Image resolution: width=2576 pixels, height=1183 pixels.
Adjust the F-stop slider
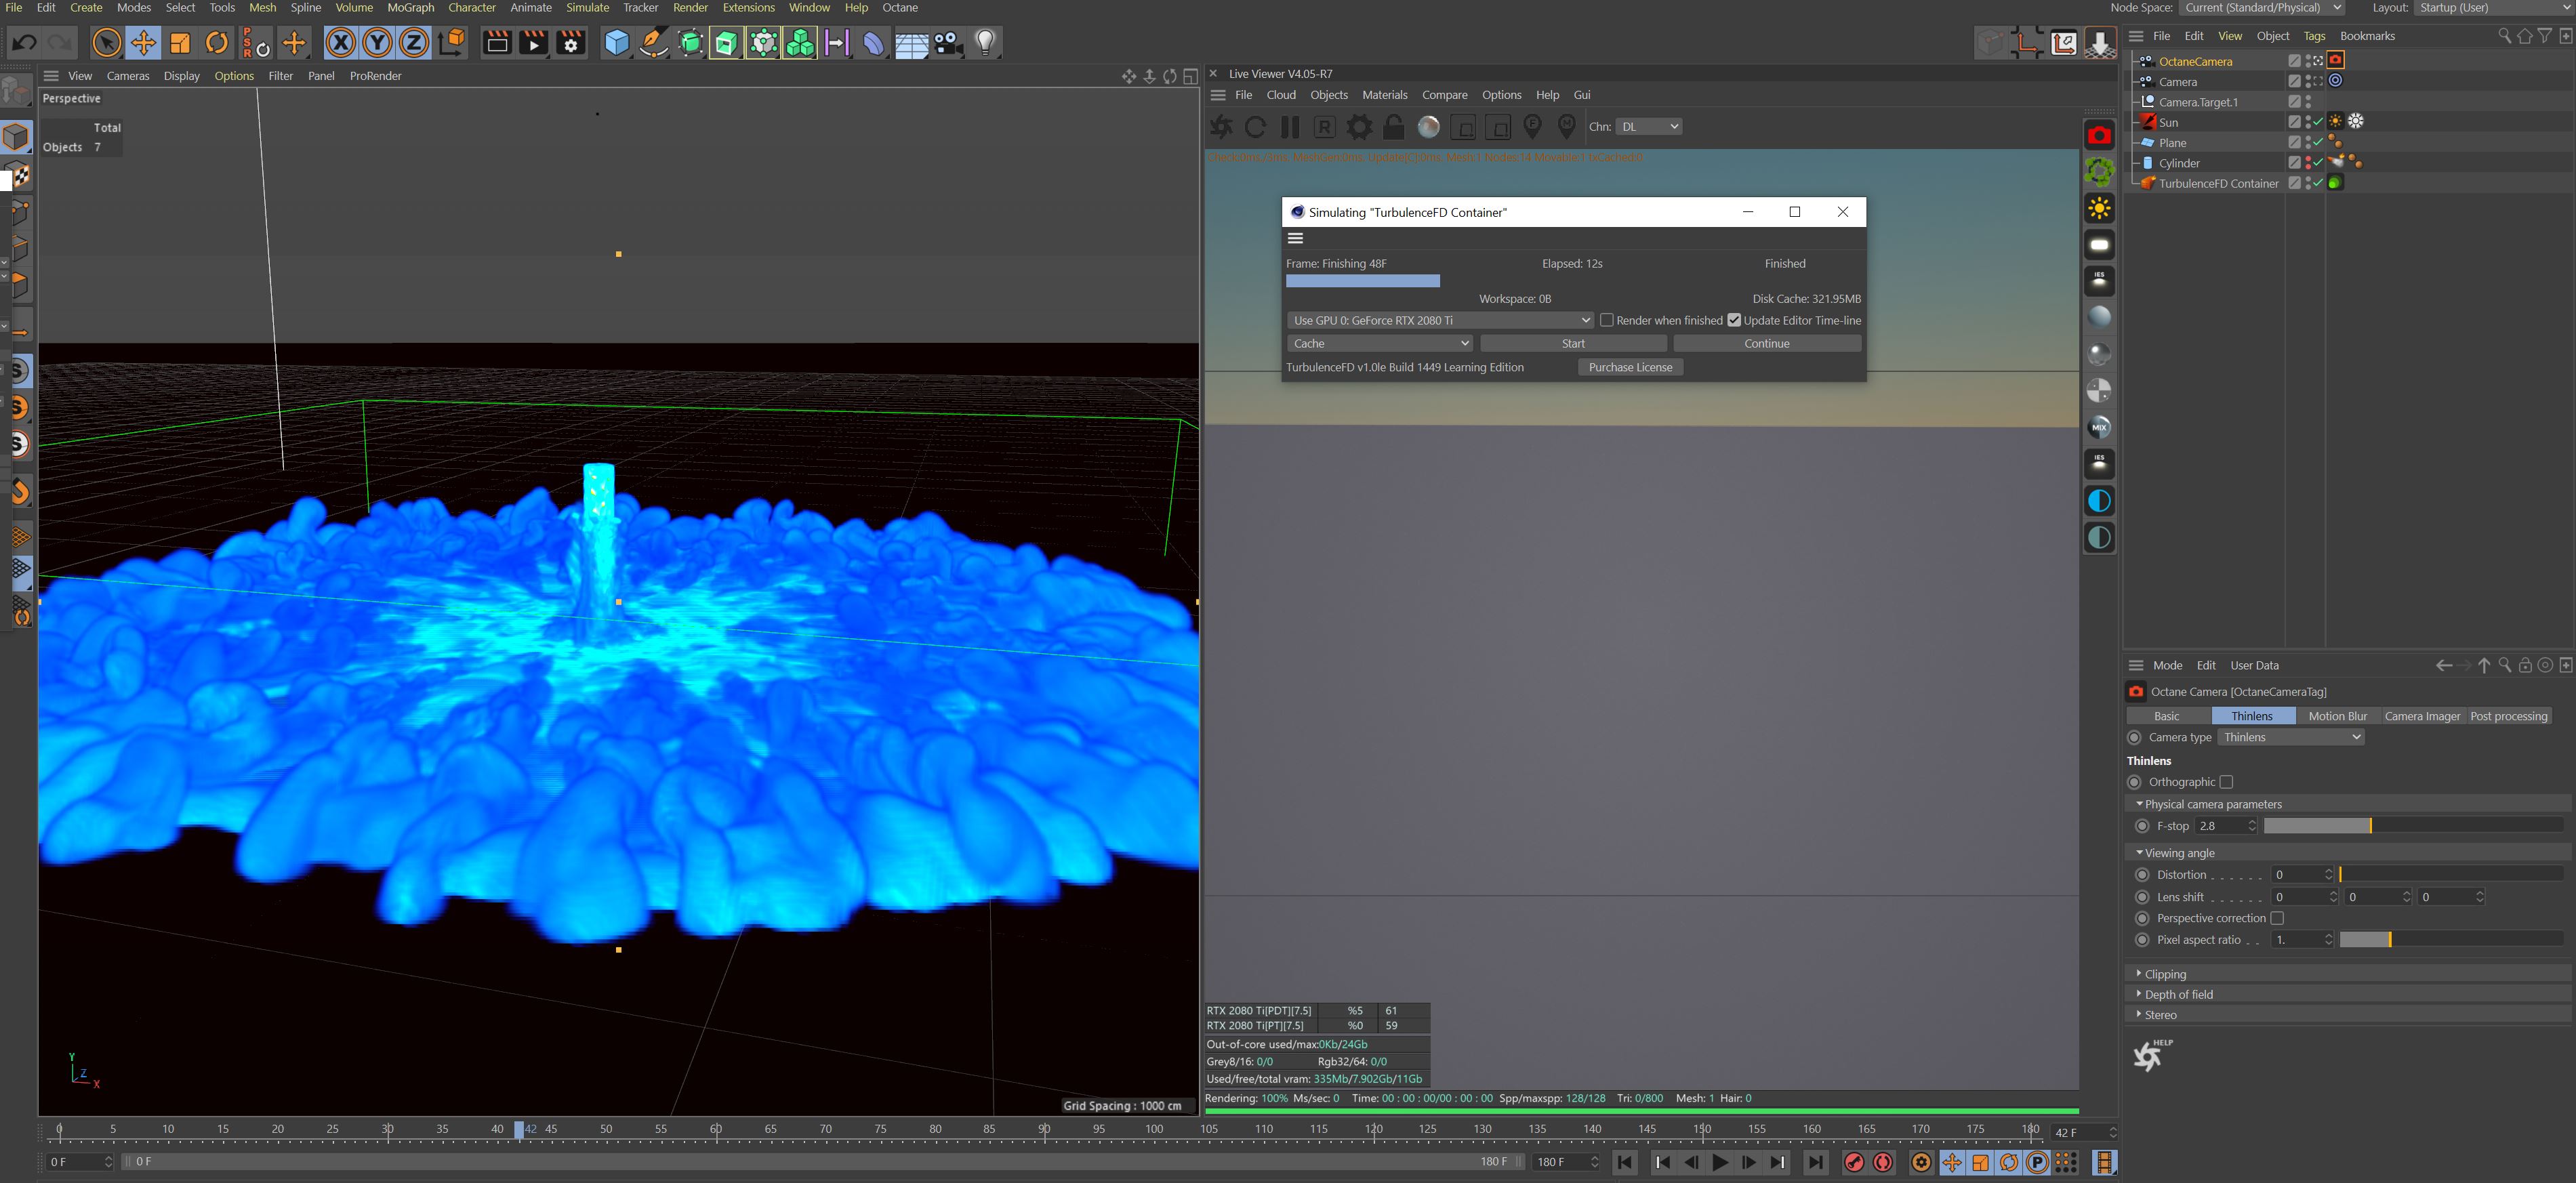pos(2370,826)
